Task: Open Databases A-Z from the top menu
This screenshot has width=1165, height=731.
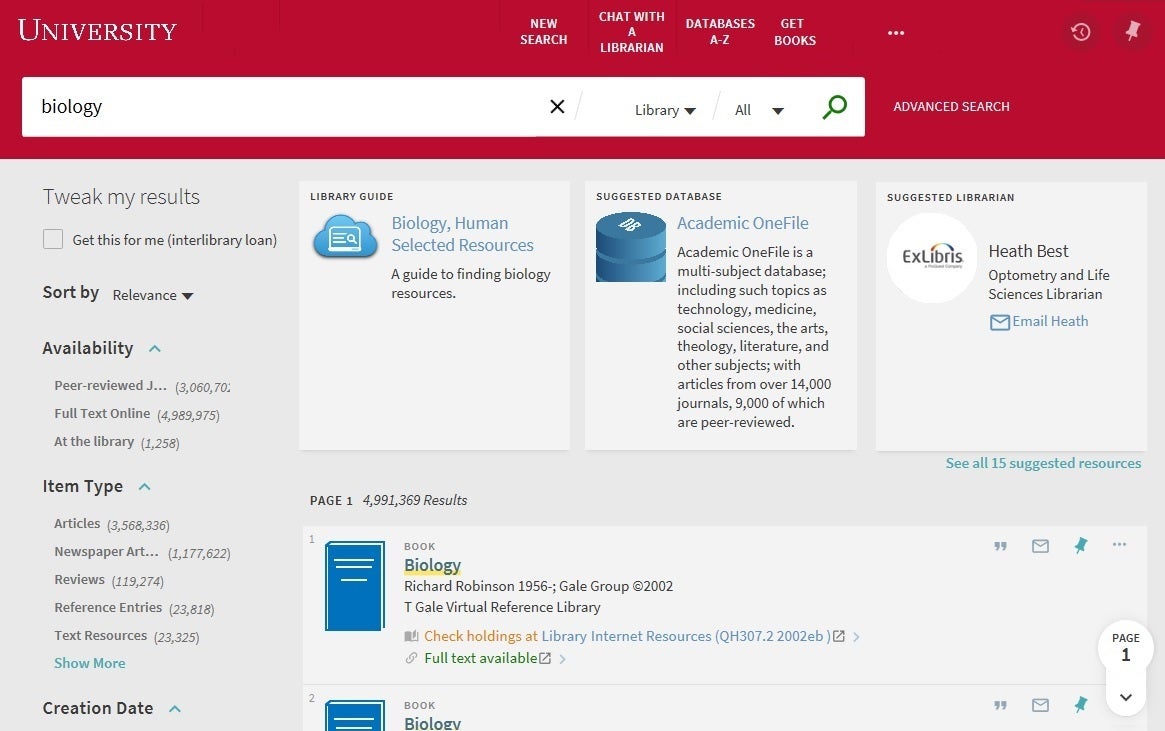Action: coord(719,32)
